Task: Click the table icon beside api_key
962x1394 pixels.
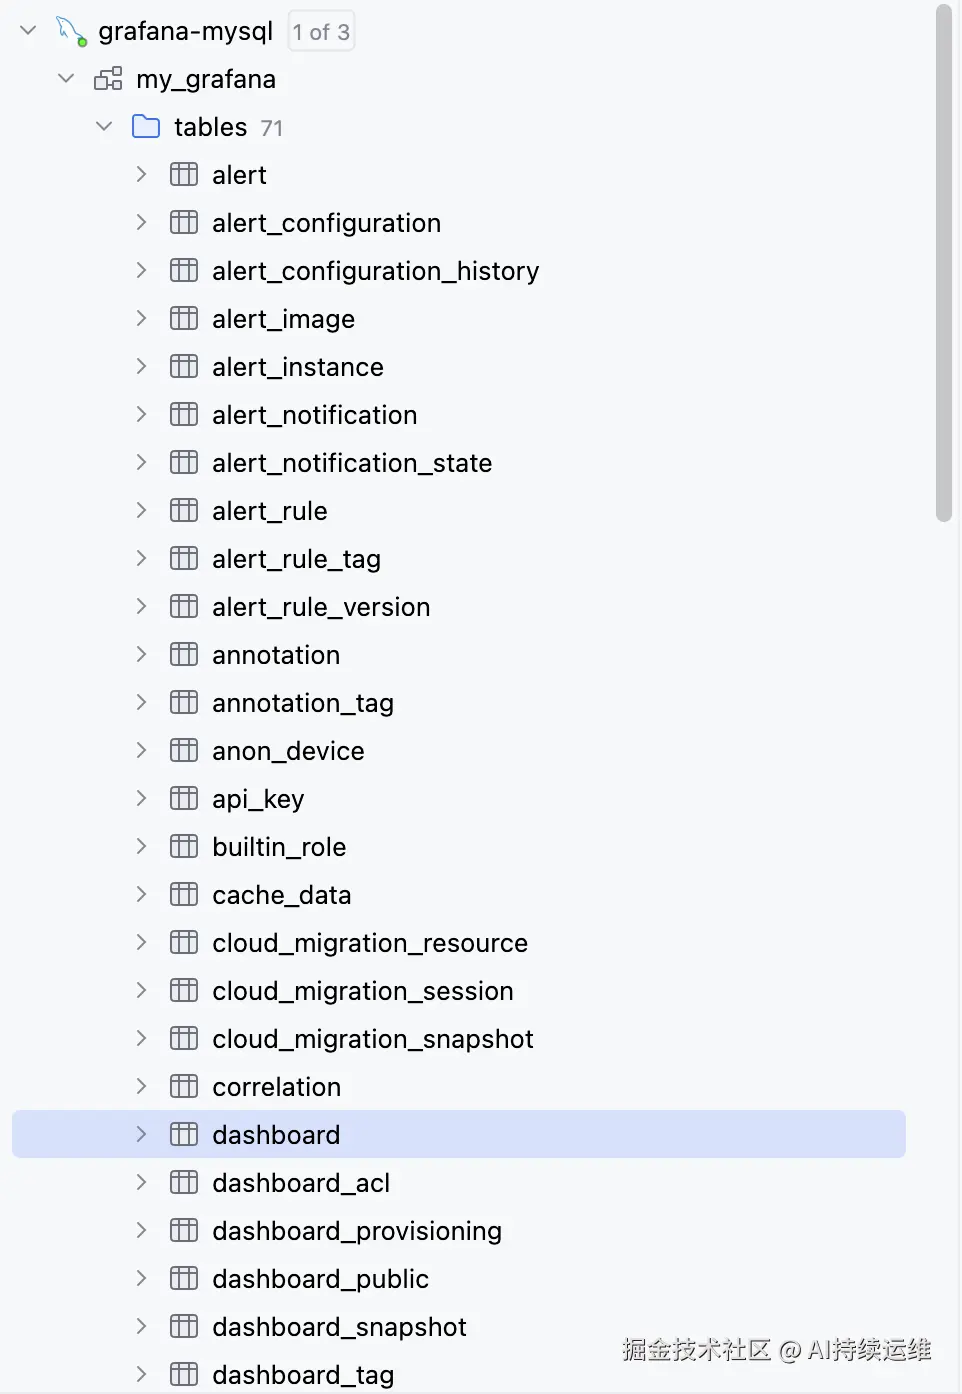Action: point(183,798)
